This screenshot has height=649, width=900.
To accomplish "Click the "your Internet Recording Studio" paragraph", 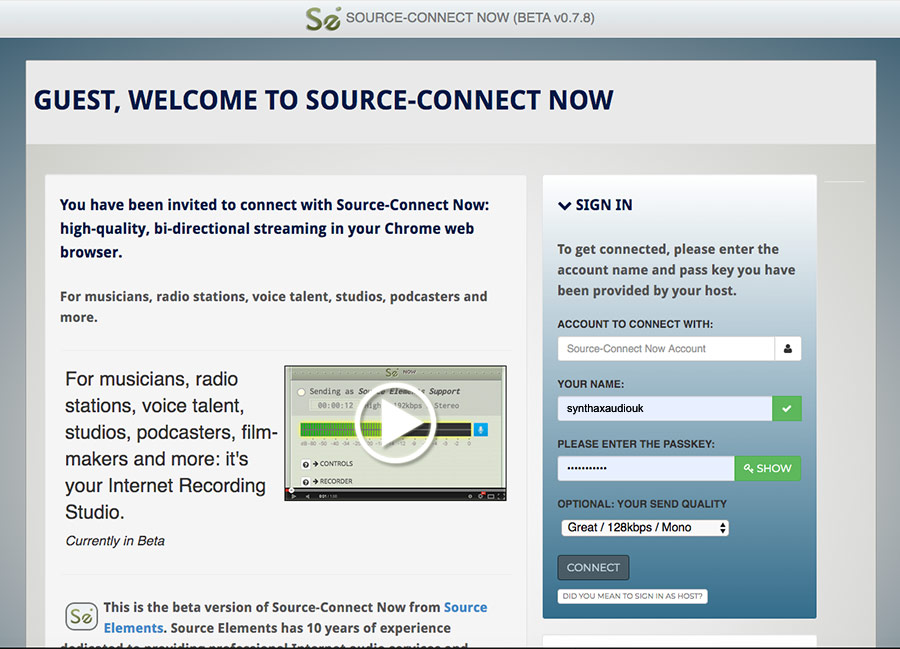I will tap(171, 445).
